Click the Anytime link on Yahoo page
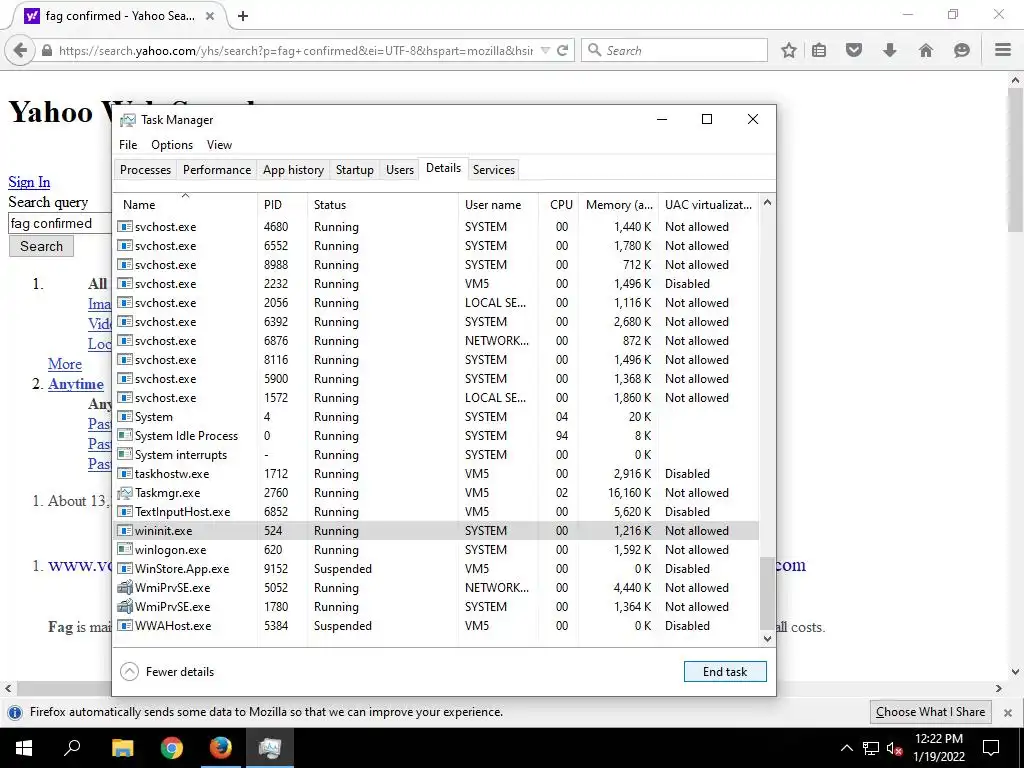 click(x=76, y=383)
